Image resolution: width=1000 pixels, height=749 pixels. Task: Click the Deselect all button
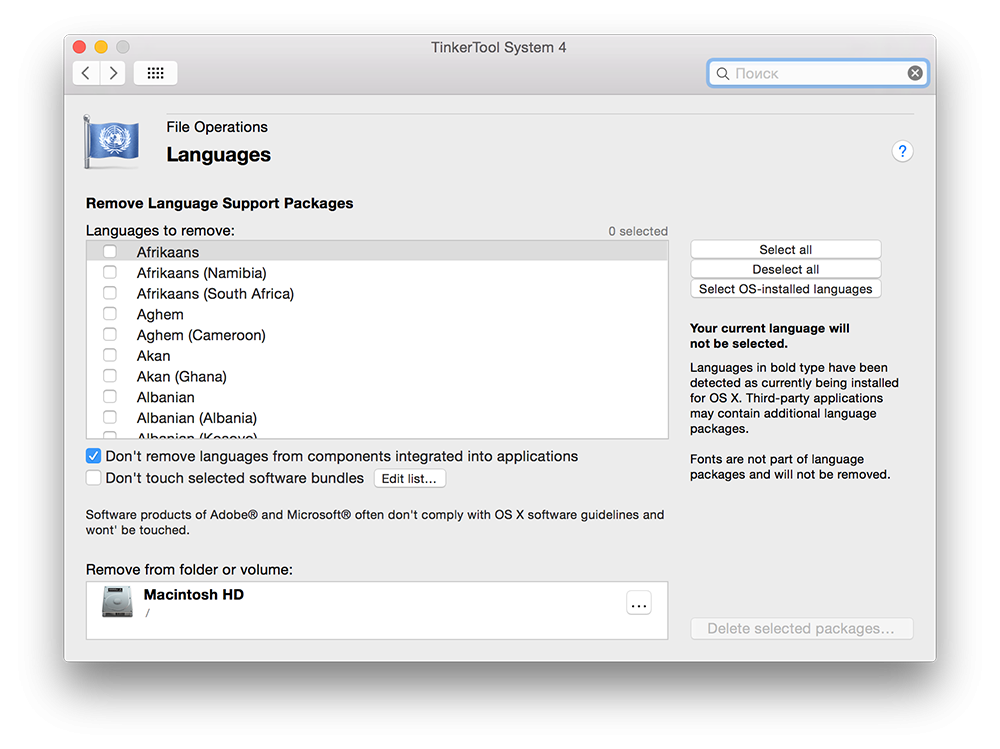pyautogui.click(x=786, y=269)
